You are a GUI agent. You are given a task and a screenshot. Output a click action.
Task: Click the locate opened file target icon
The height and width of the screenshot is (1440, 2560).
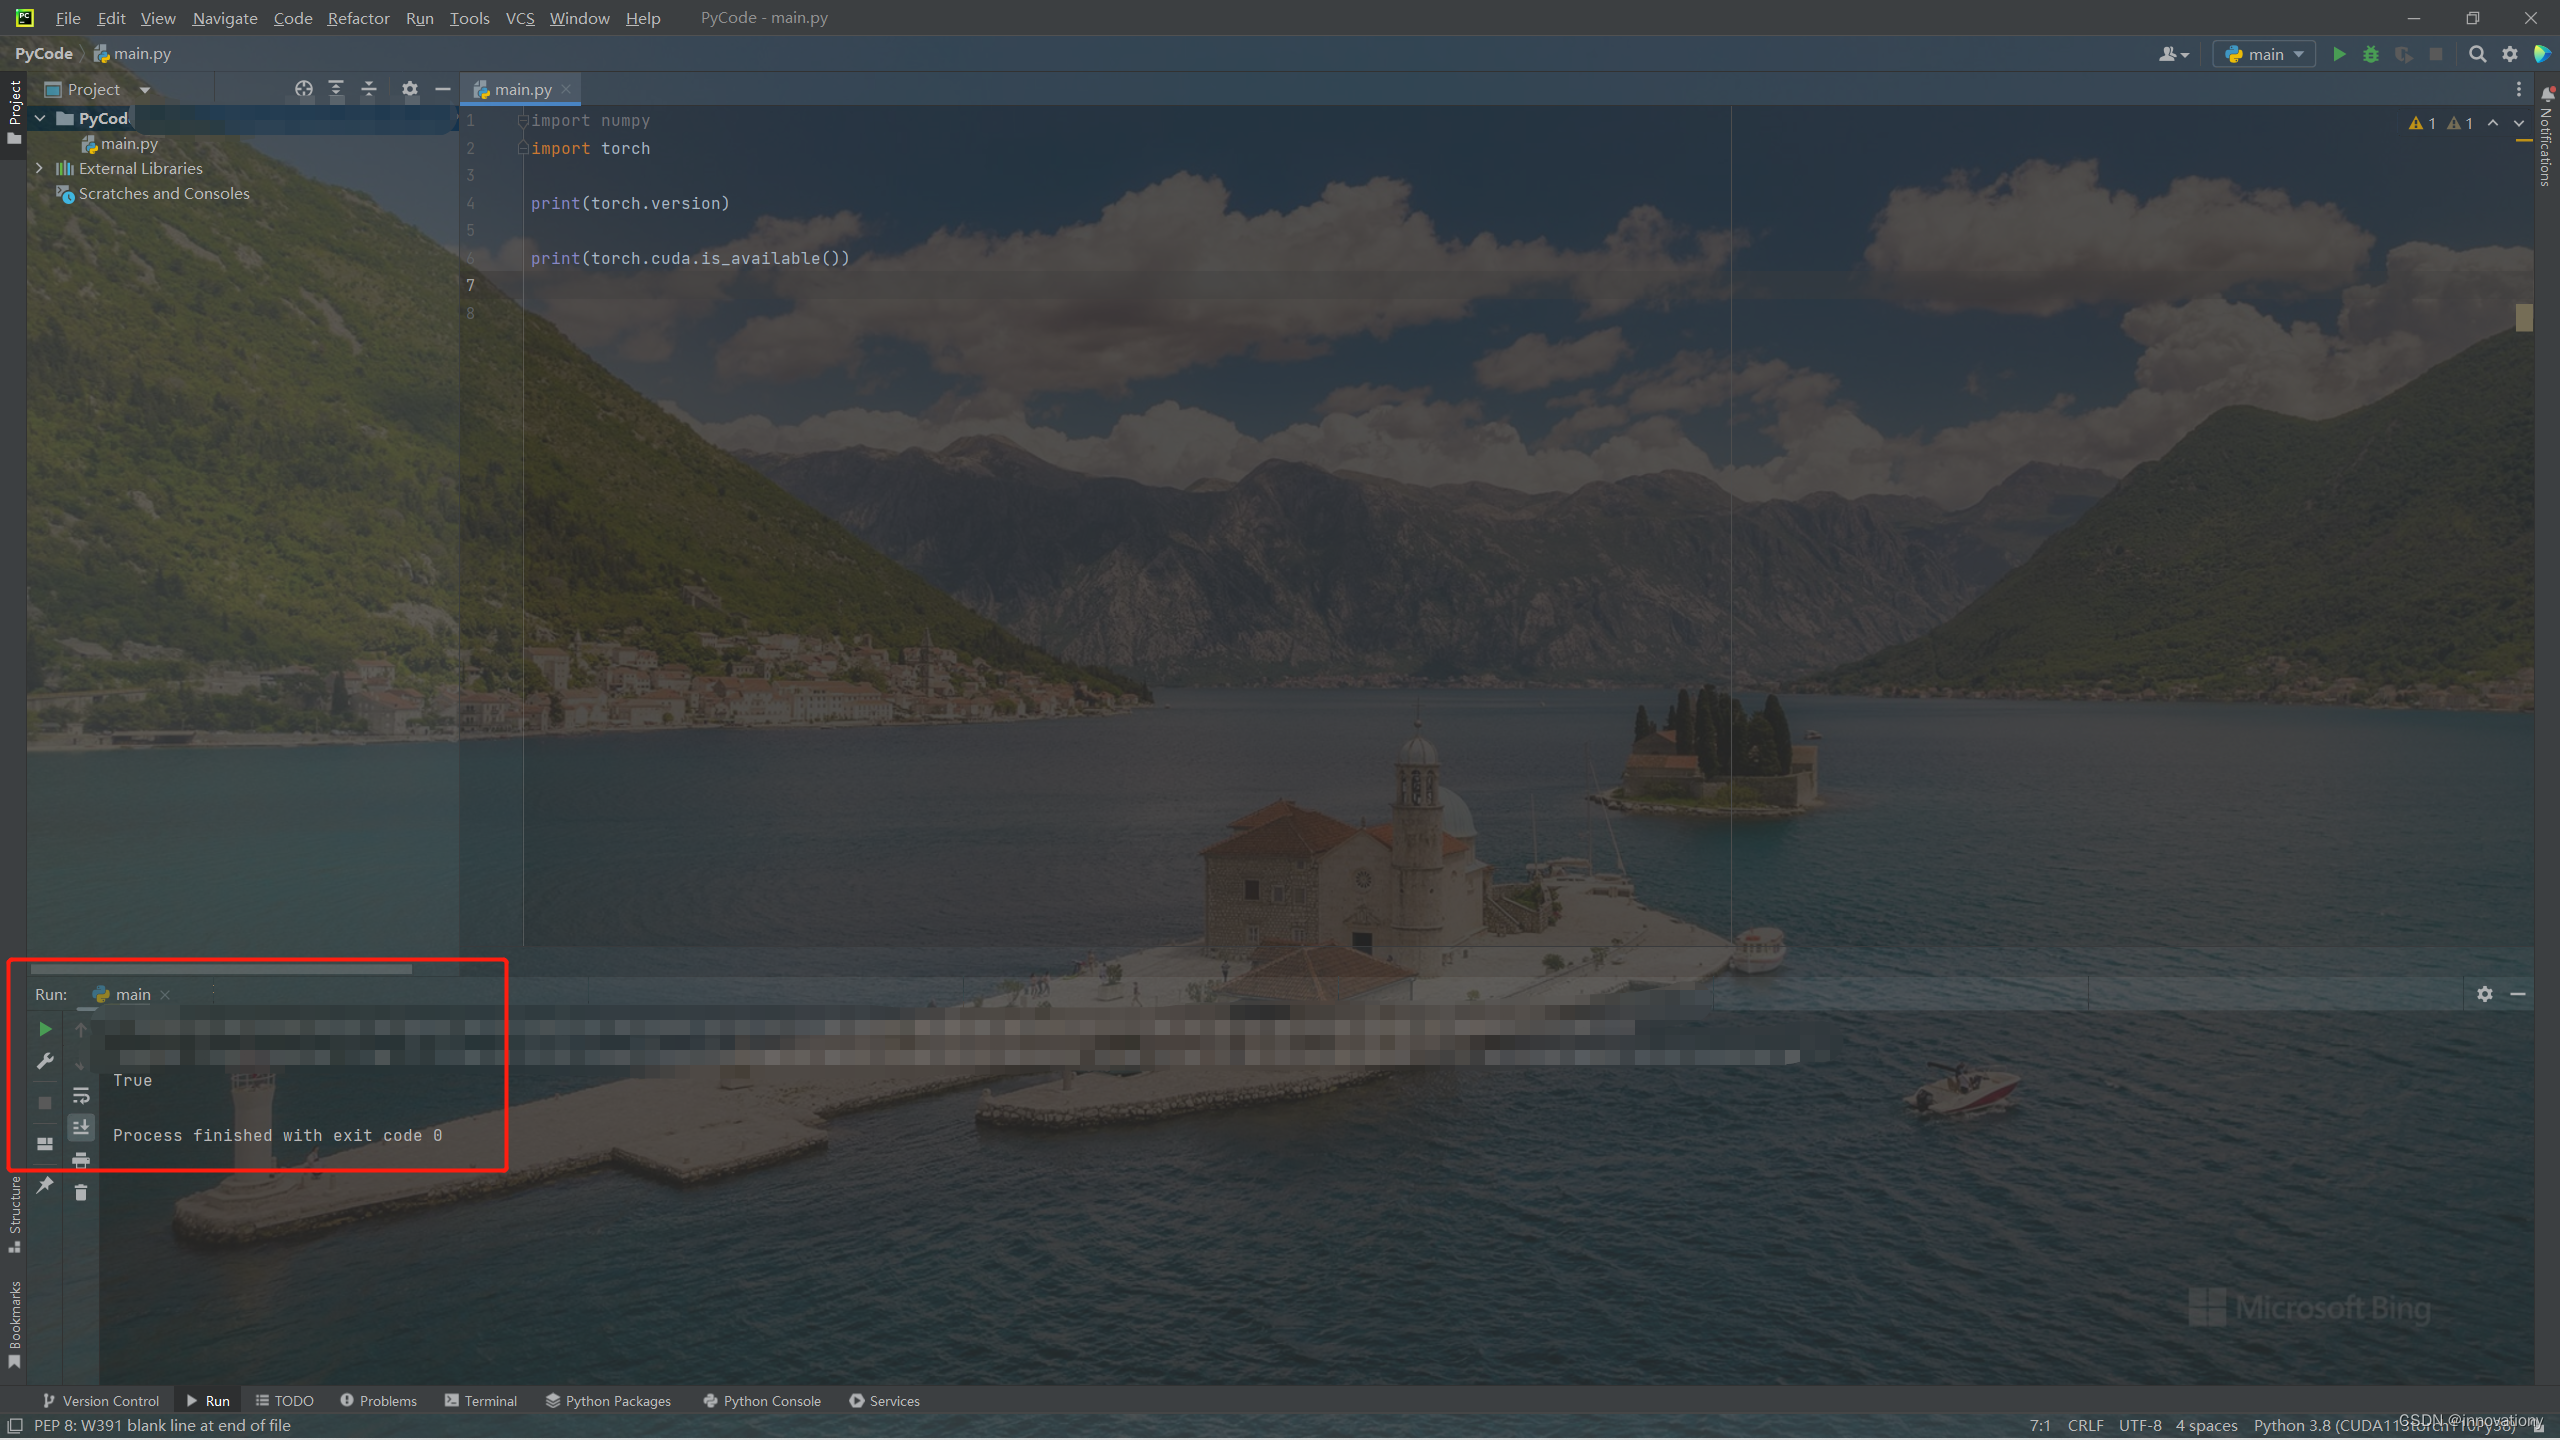point(304,89)
